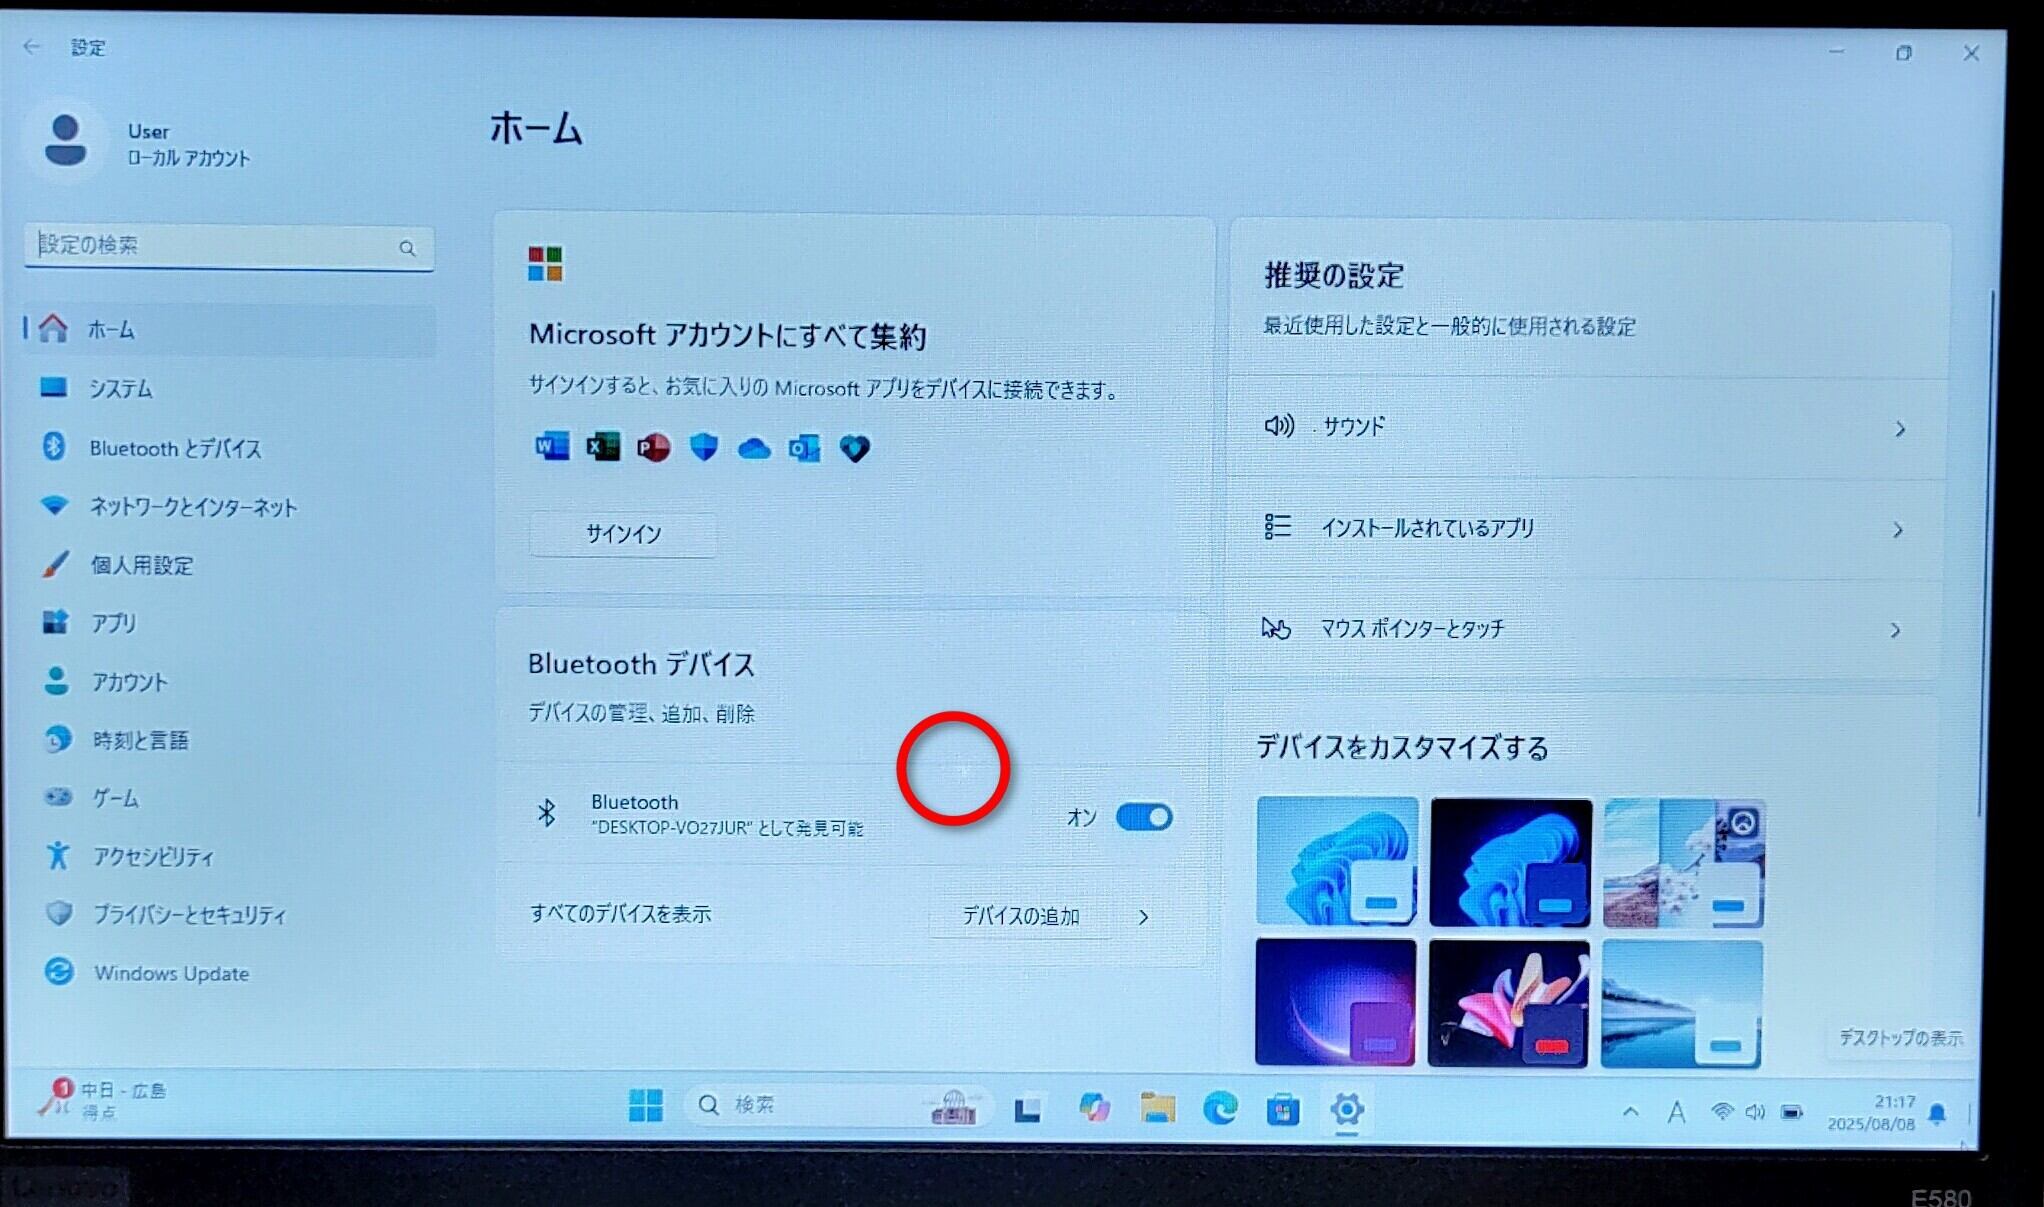The image size is (2044, 1207).
Task: Apply the dark blue bloom theme thumbnail
Action: [1510, 862]
